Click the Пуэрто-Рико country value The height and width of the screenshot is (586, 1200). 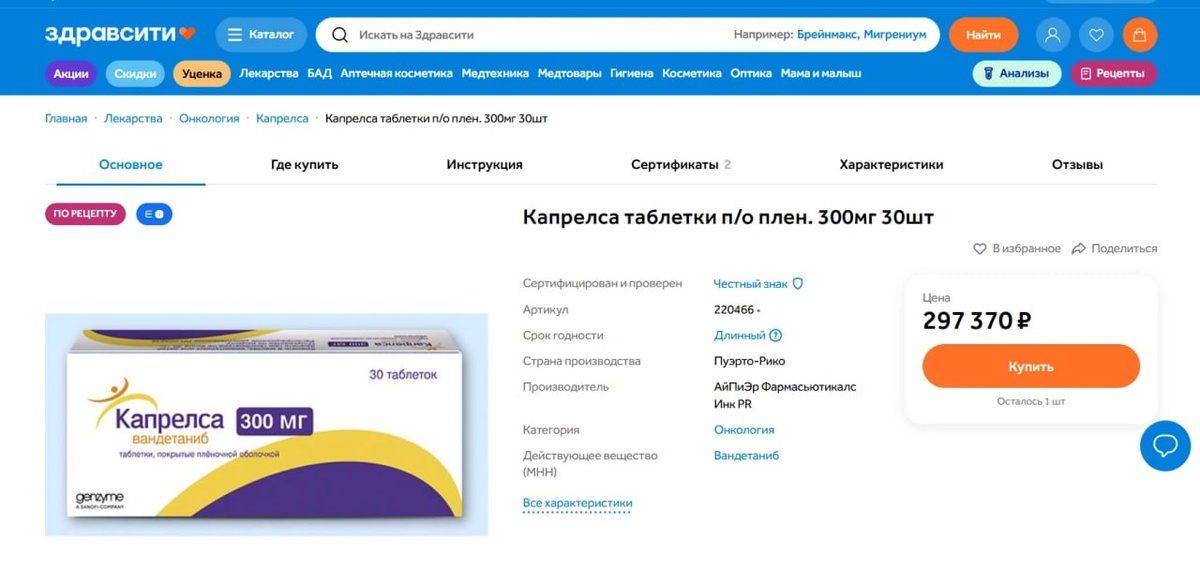point(749,361)
